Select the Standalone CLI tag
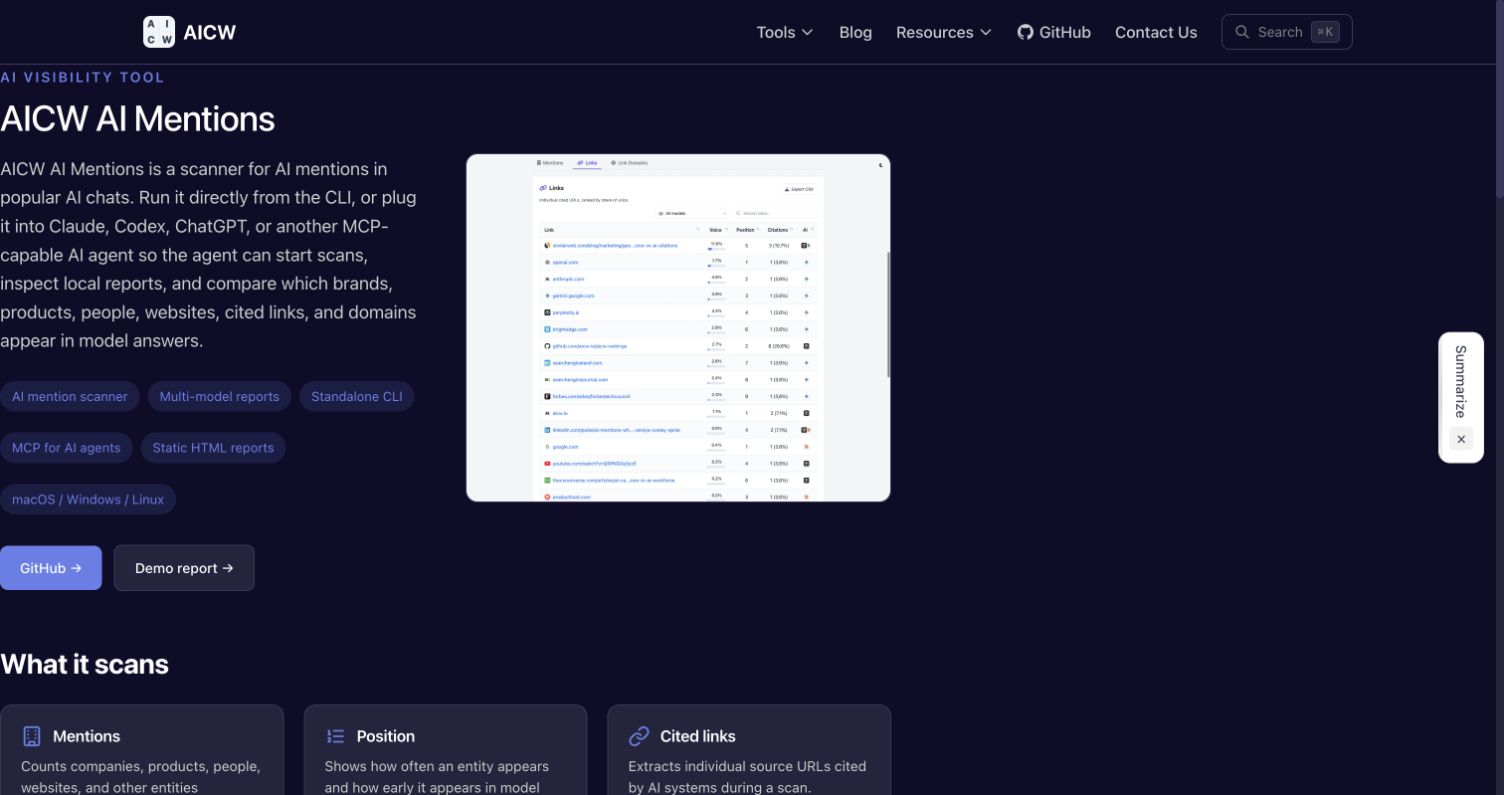The width and height of the screenshot is (1504, 795). pyautogui.click(x=357, y=396)
